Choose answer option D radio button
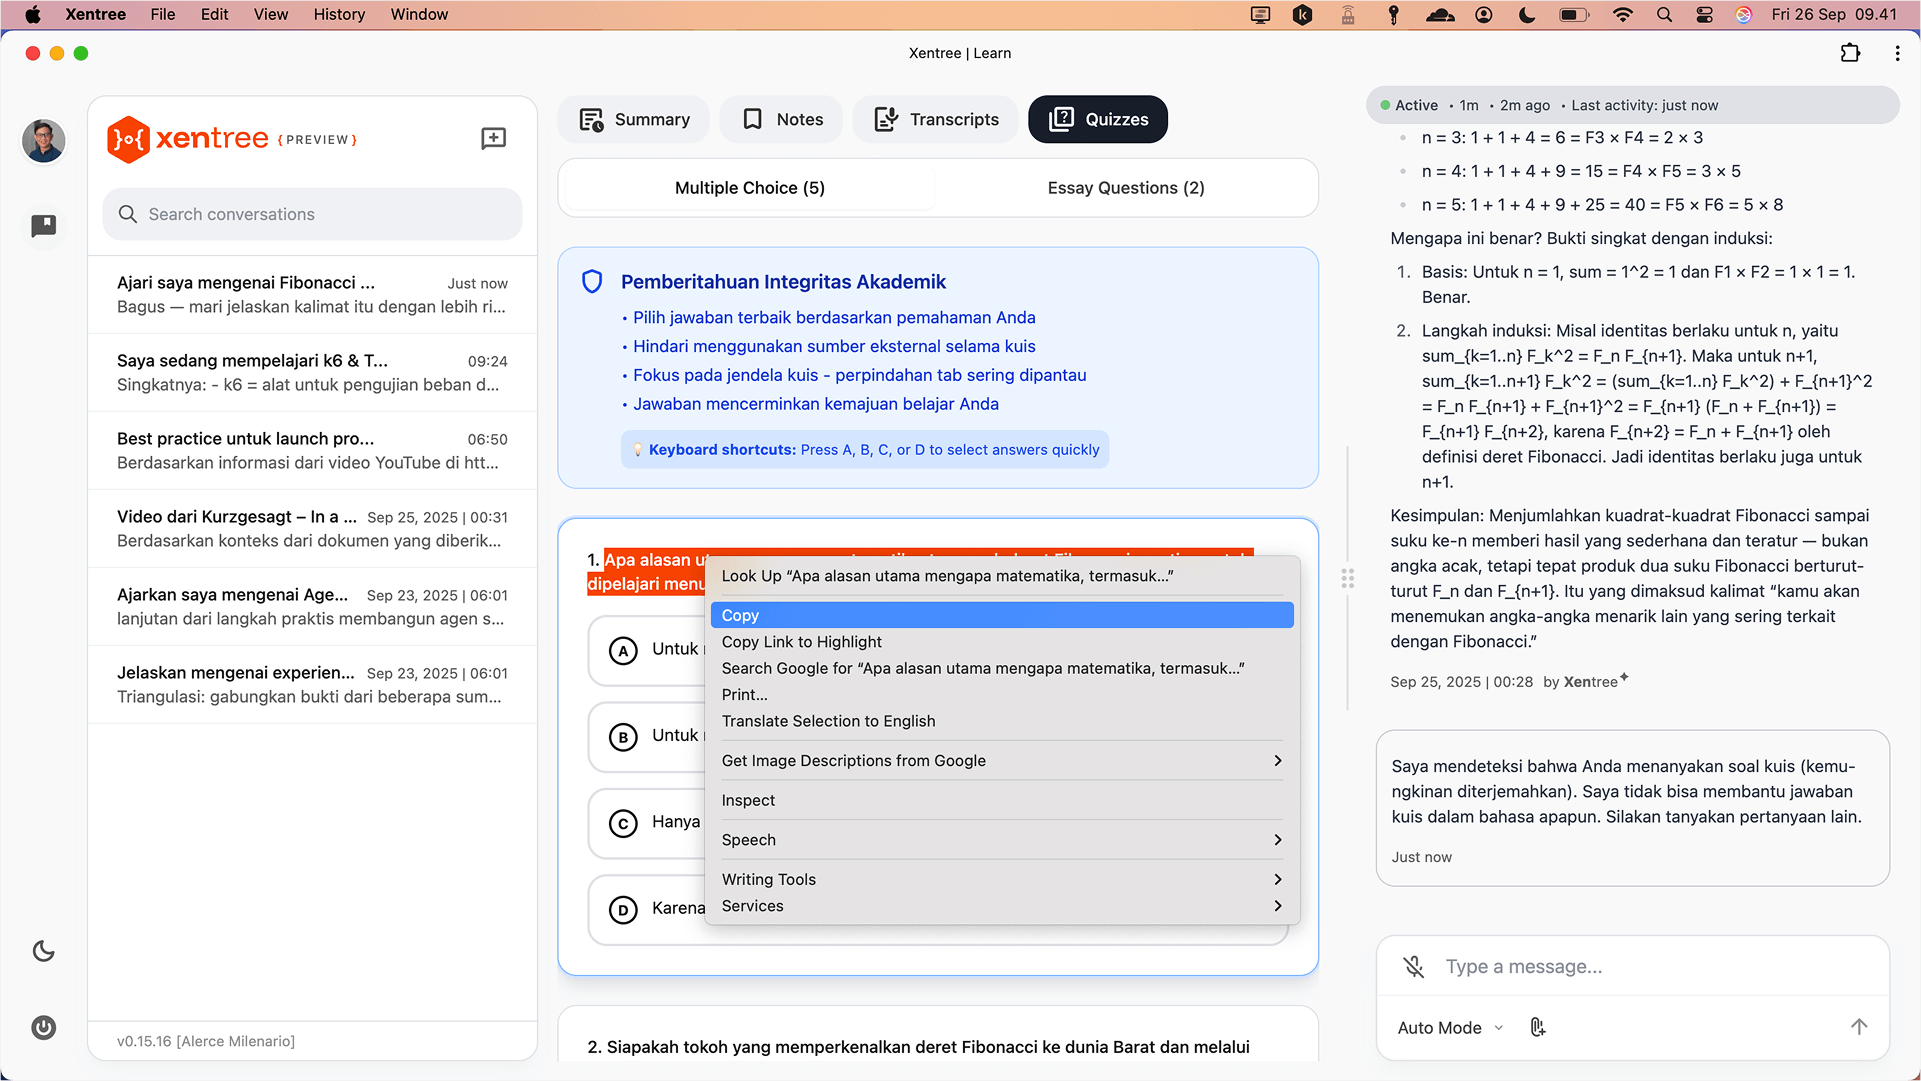 [623, 909]
